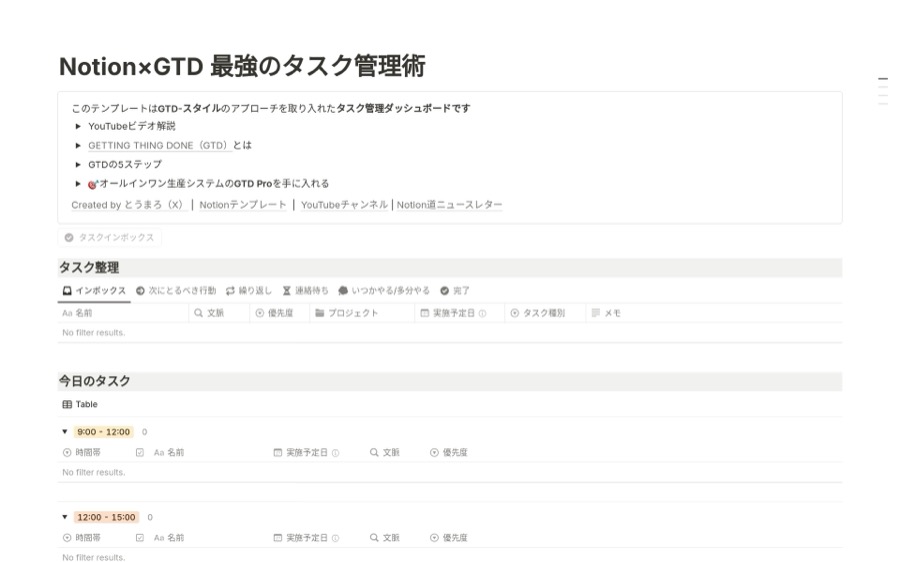
Task: Click the table of contents outline on right edge
Action: point(883,91)
